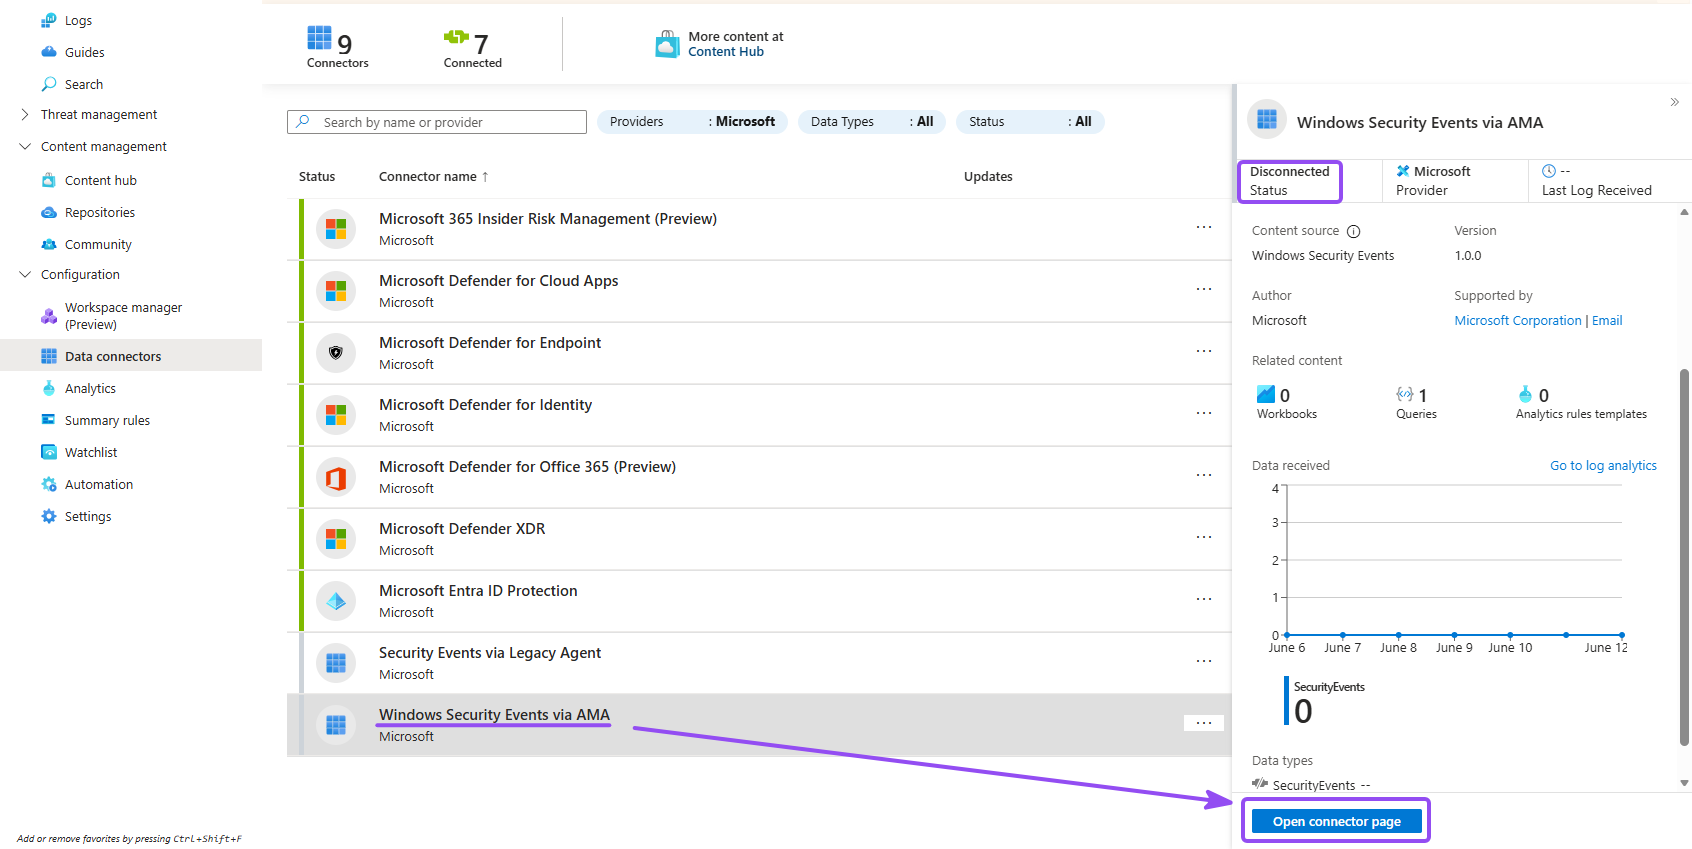
Task: Select Windows Security Events via AMA row
Action: (759, 725)
